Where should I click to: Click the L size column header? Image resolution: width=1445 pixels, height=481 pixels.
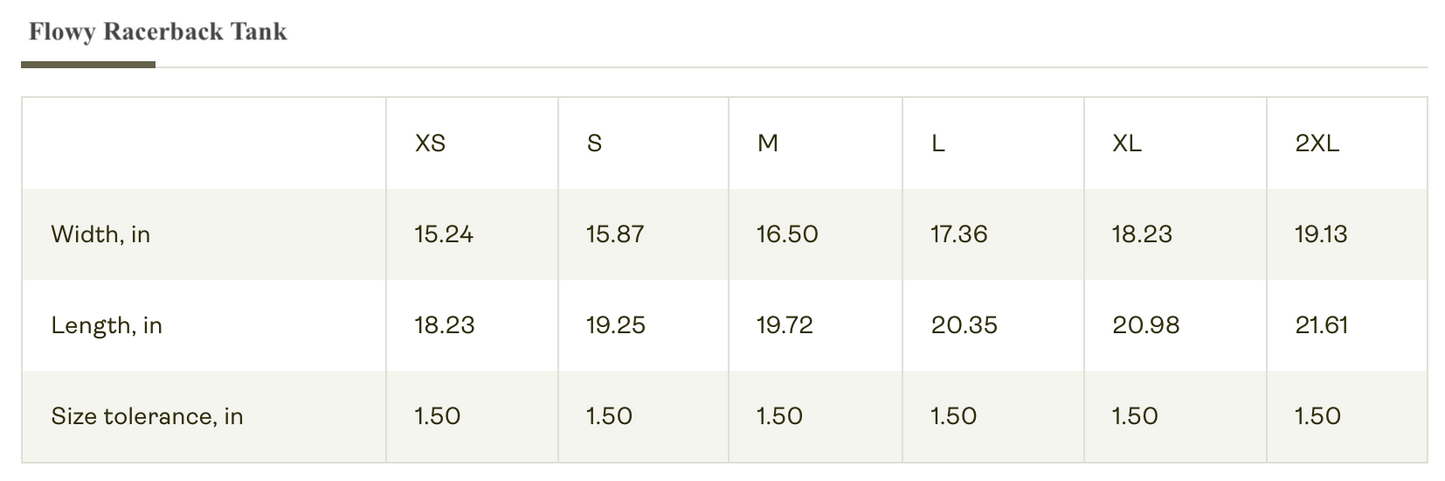937,143
